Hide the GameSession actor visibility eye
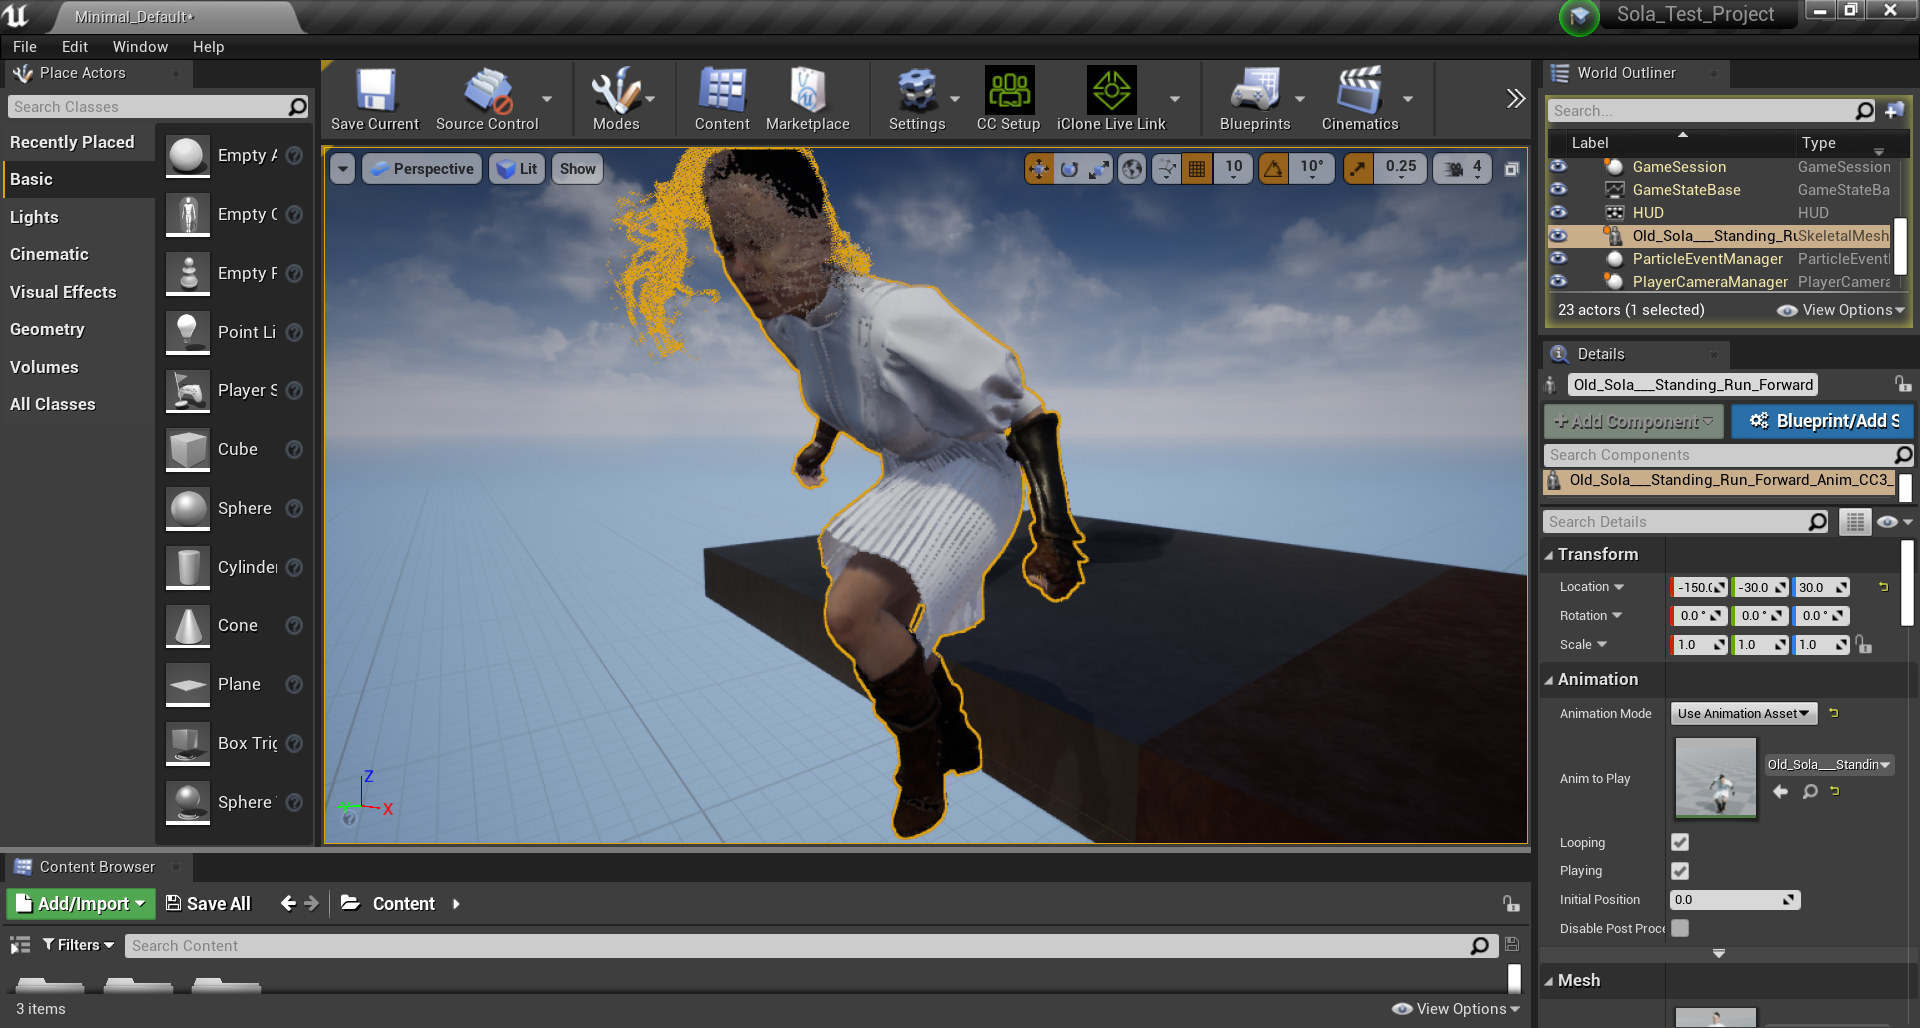 [x=1558, y=166]
